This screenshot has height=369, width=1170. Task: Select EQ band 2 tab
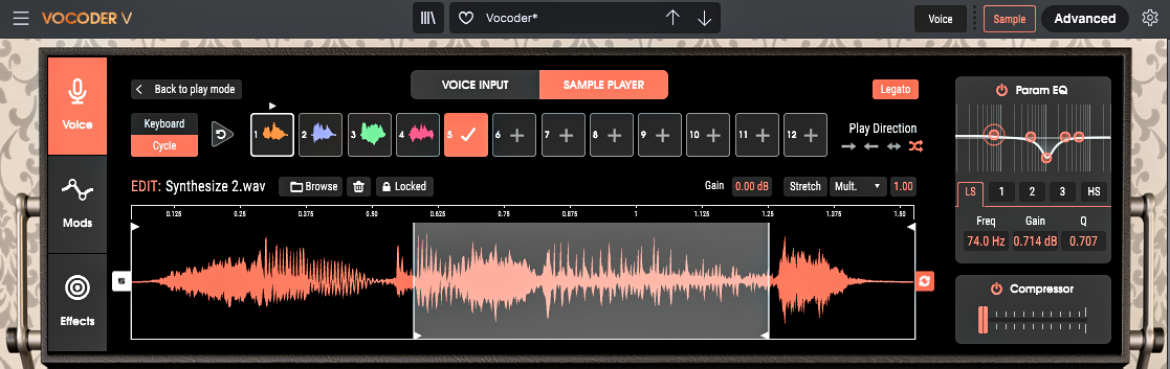pyautogui.click(x=1032, y=192)
